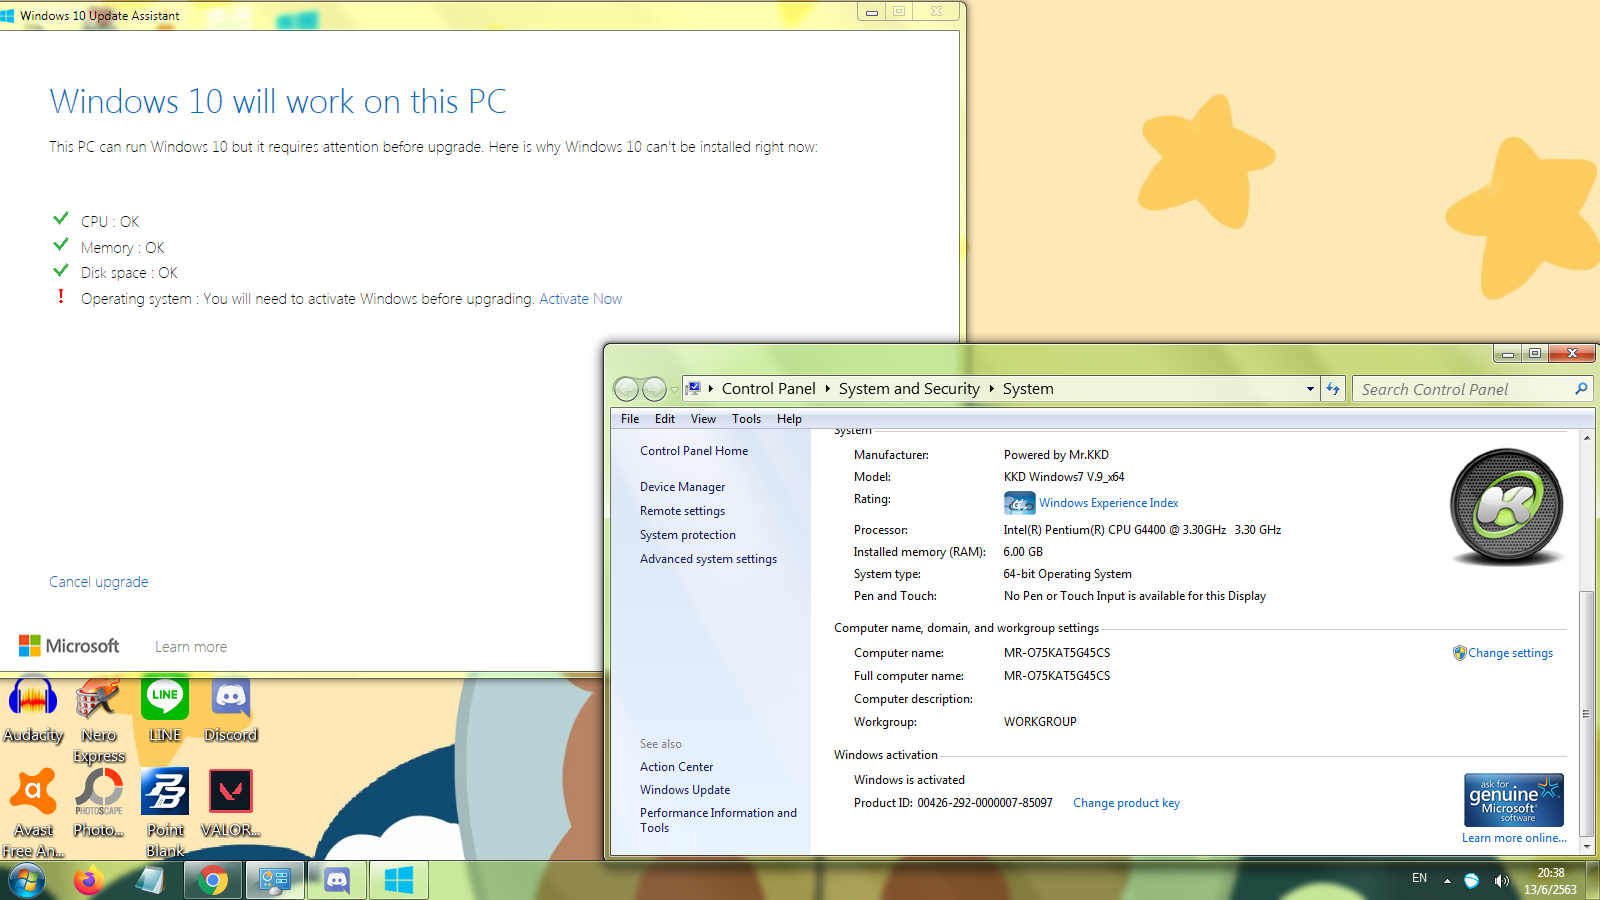The height and width of the screenshot is (900, 1600).
Task: Open the Windows Start orb
Action: click(27, 881)
